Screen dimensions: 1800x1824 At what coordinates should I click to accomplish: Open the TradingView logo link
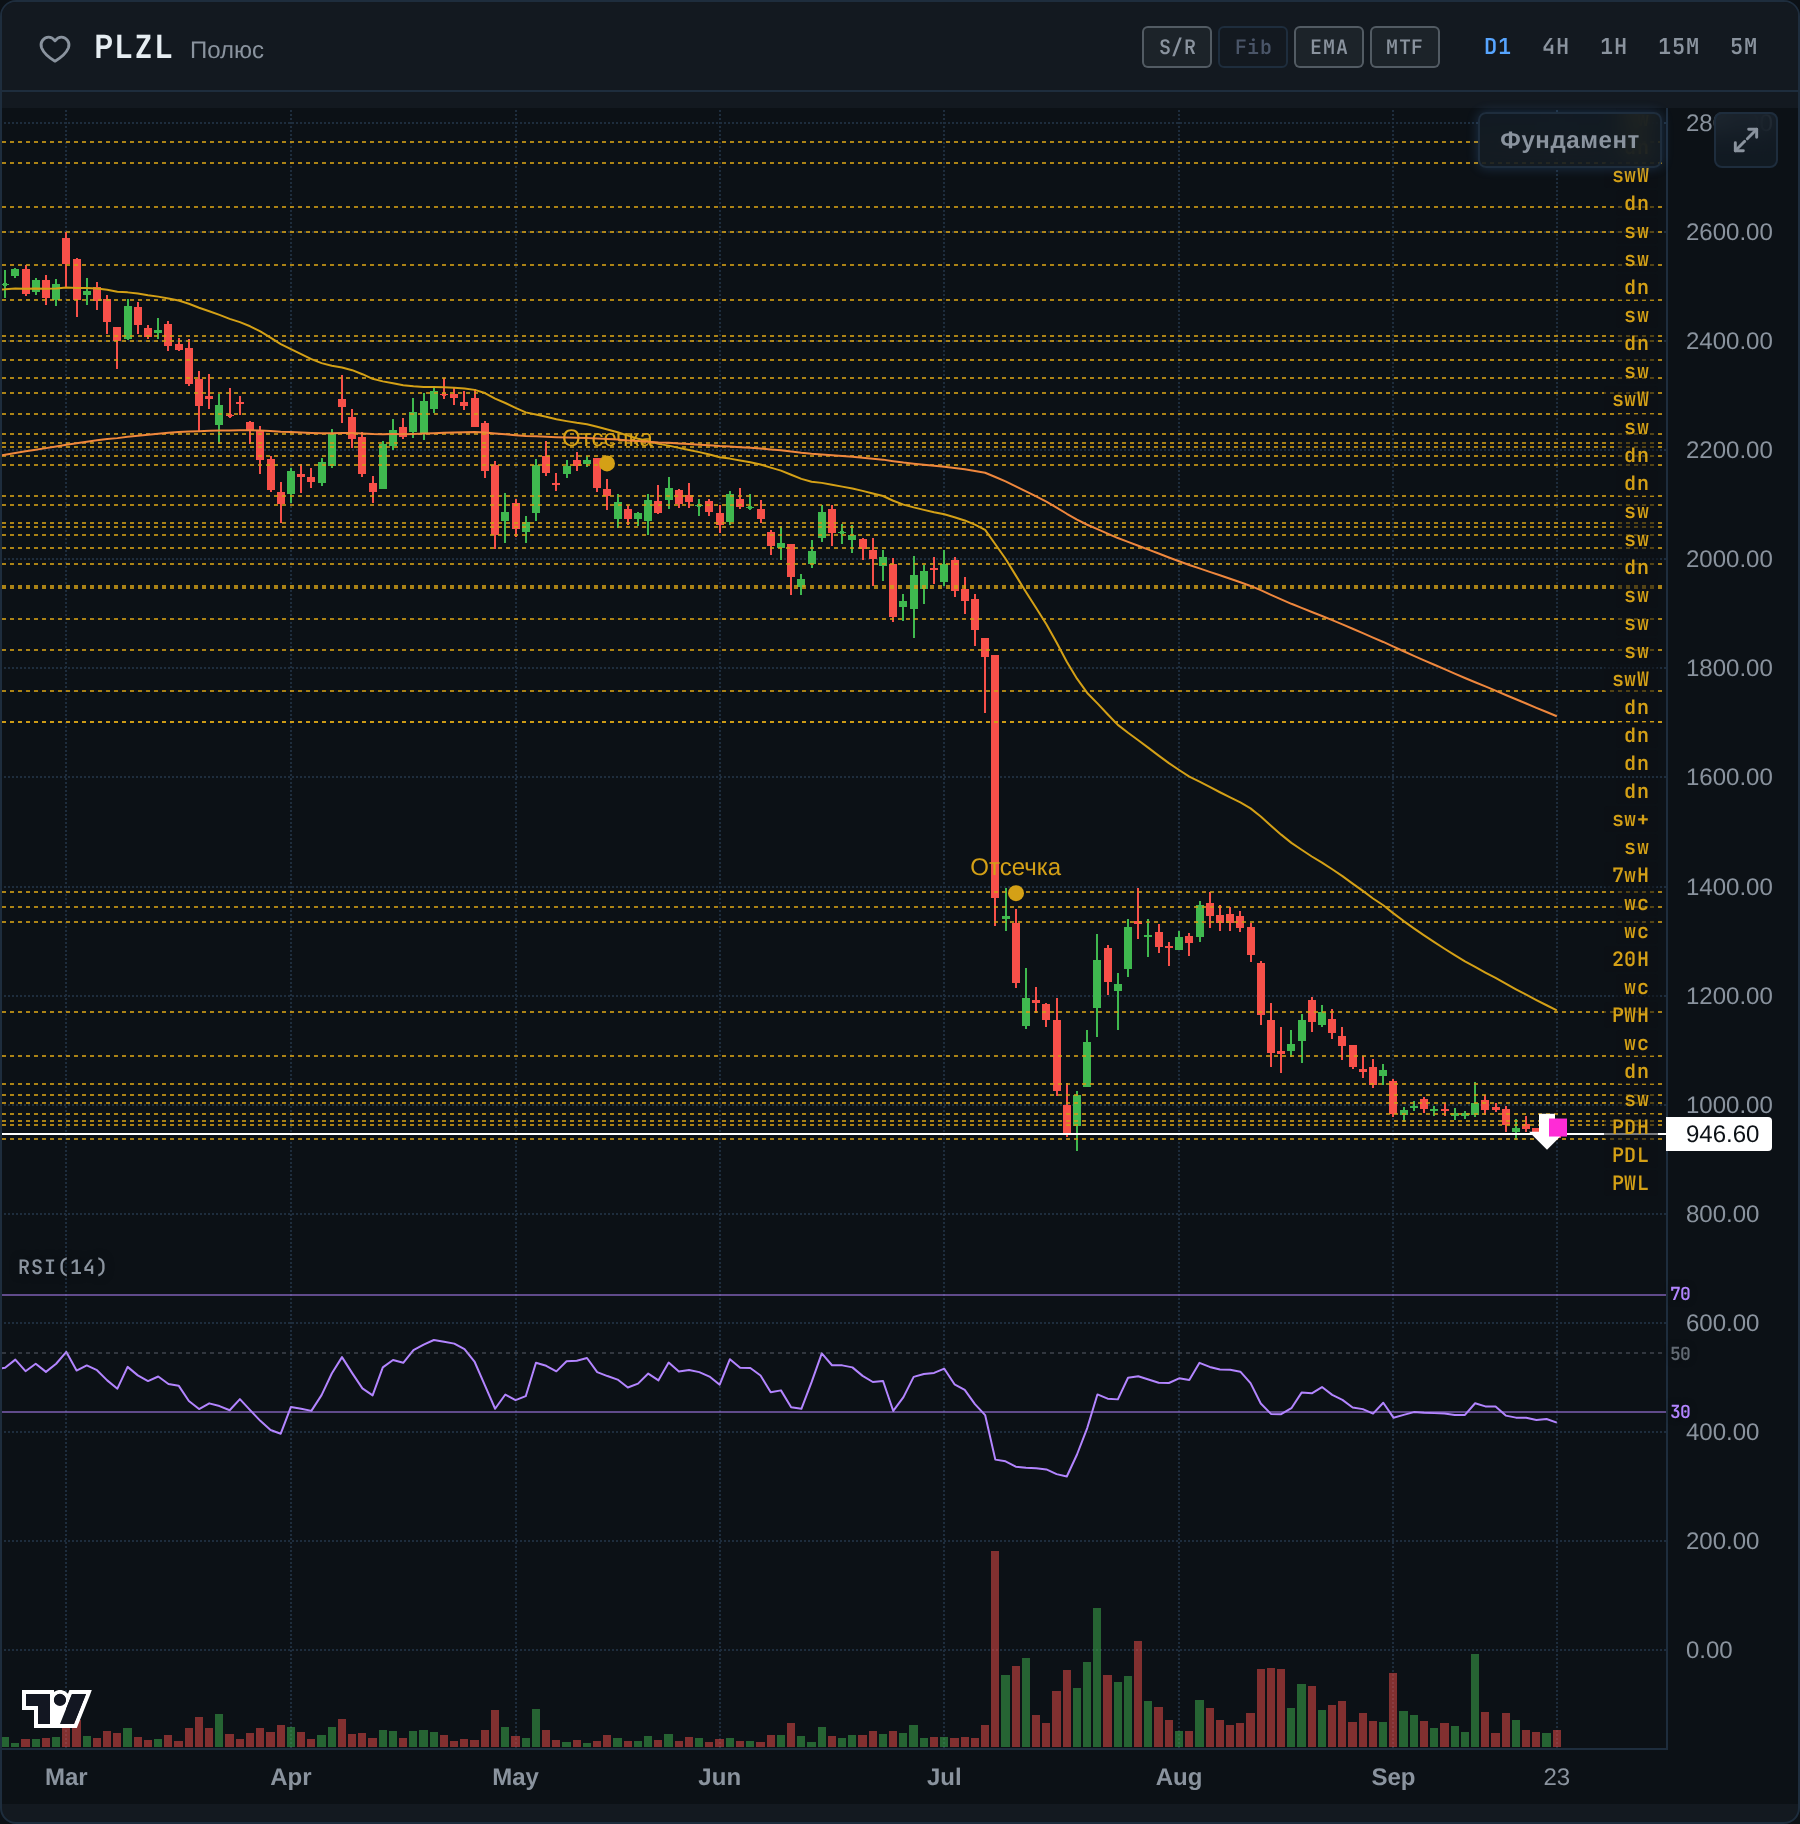point(56,1708)
